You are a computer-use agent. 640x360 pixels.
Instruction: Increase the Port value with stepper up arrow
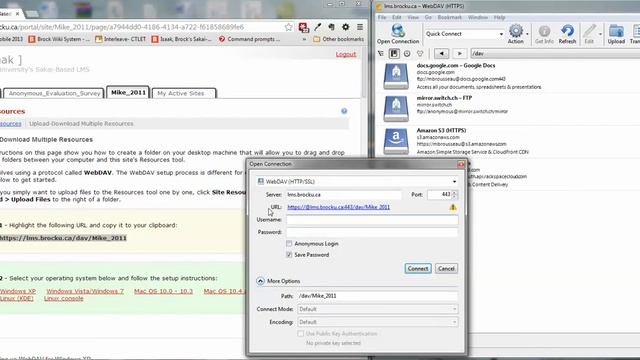coord(454,192)
